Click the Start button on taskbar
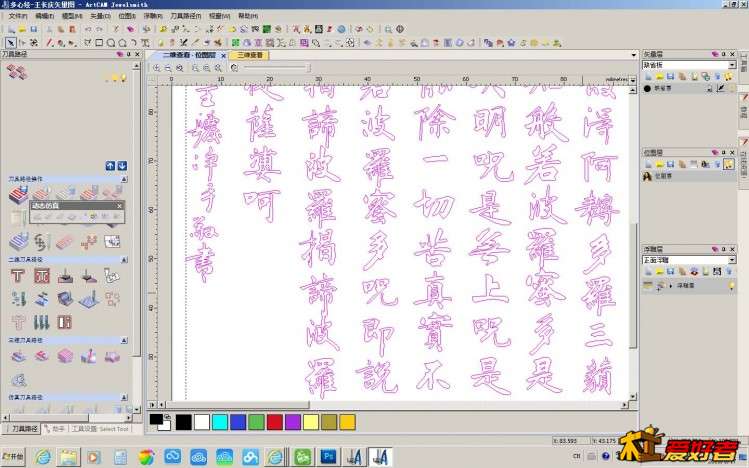Image resolution: width=749 pixels, height=468 pixels. [x=13, y=457]
